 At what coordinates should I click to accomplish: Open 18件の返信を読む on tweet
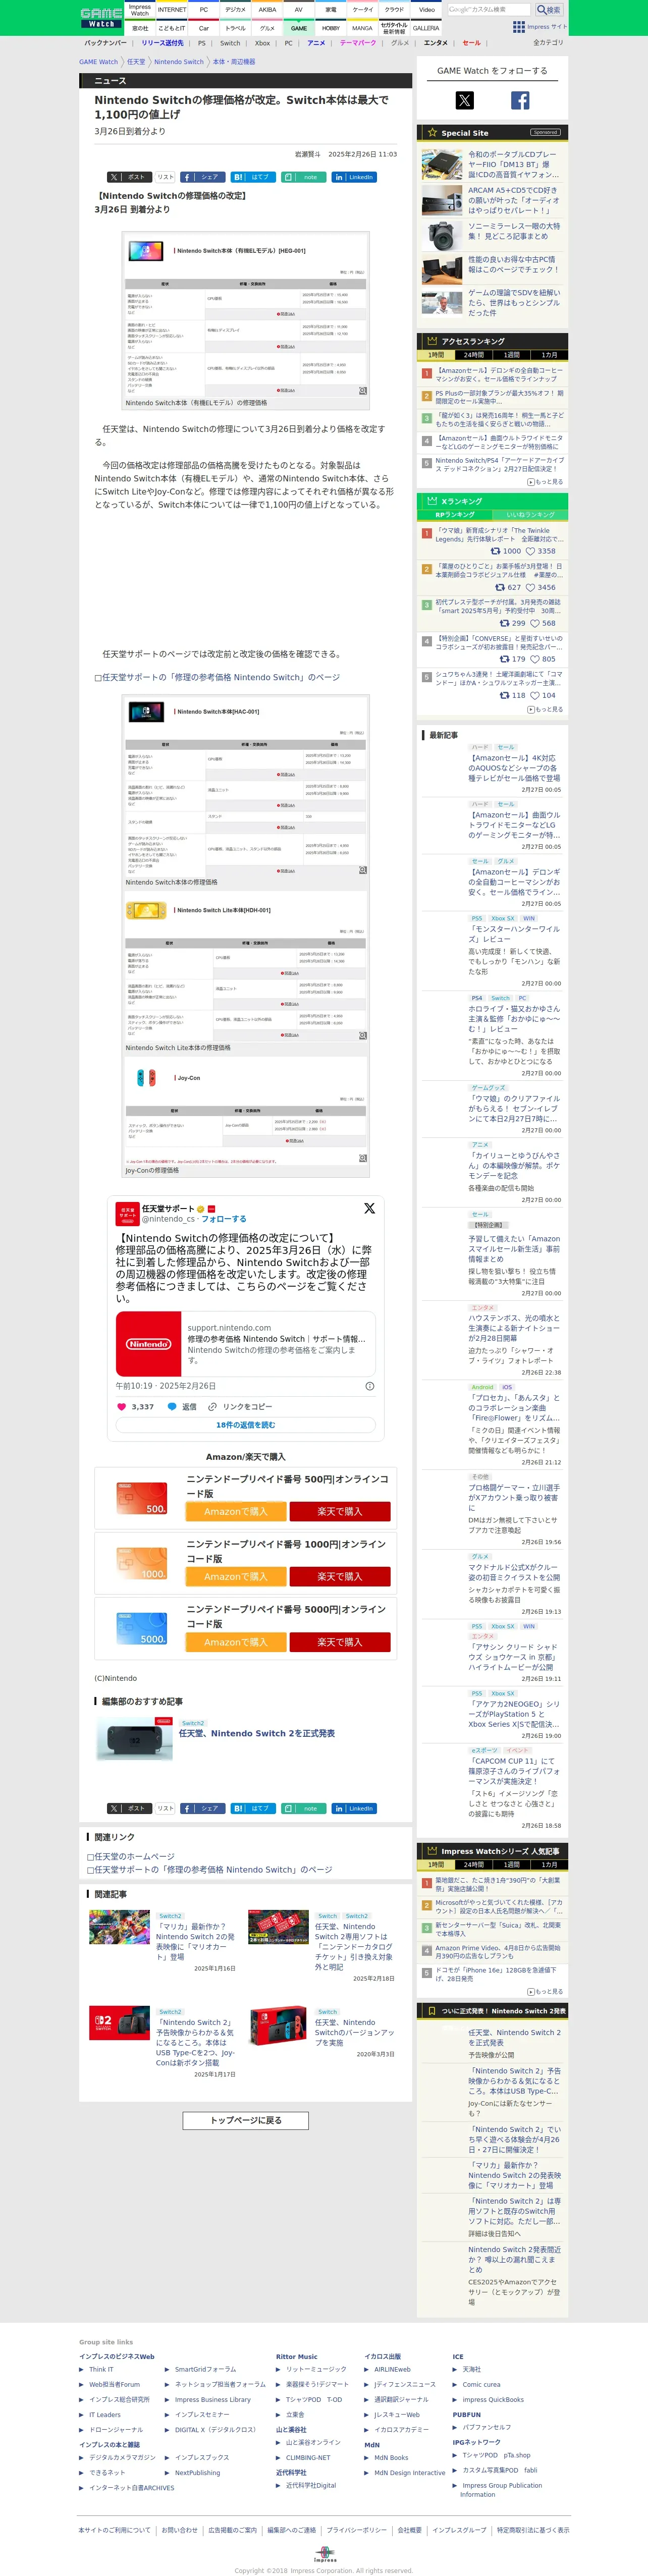tap(245, 1425)
